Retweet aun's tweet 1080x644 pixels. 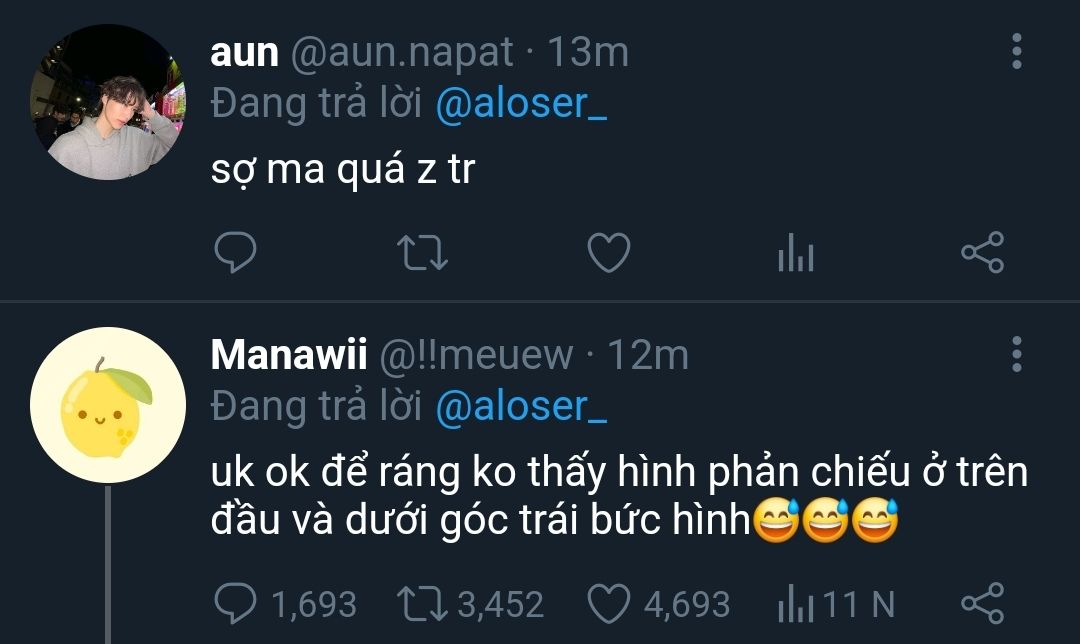(x=421, y=253)
